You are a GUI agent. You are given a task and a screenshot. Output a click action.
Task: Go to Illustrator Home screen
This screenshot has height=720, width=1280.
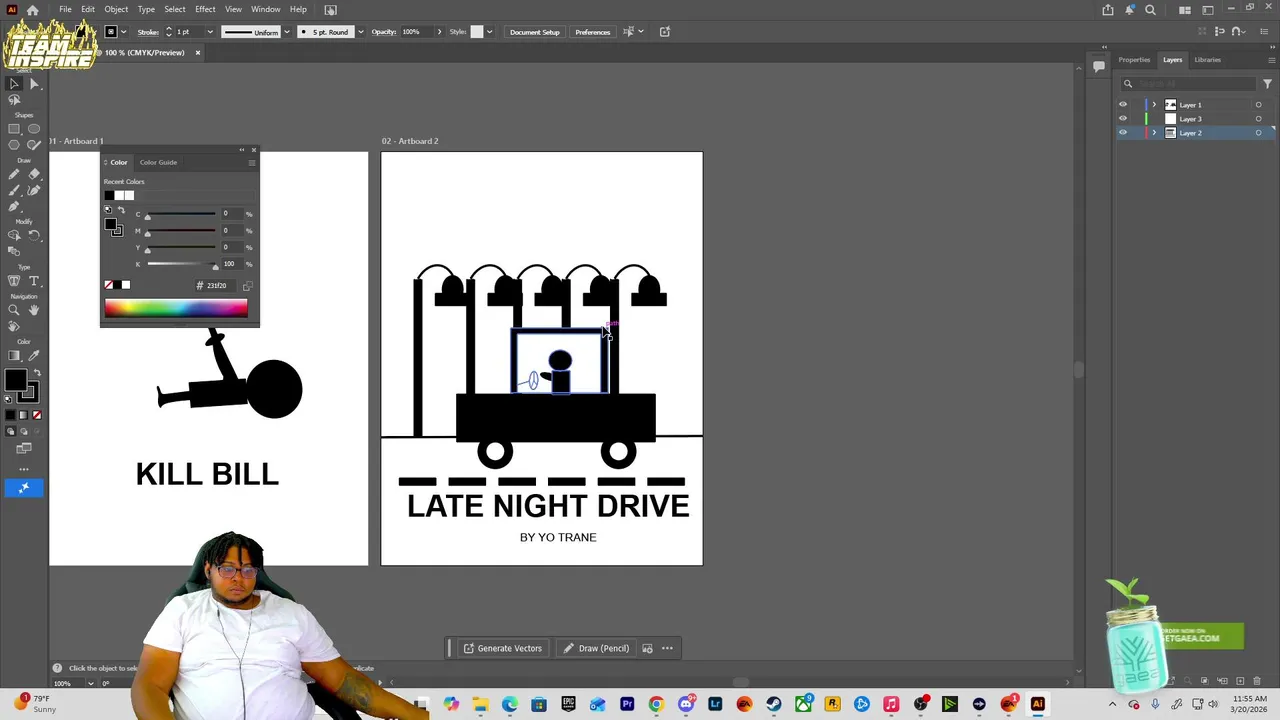[33, 9]
